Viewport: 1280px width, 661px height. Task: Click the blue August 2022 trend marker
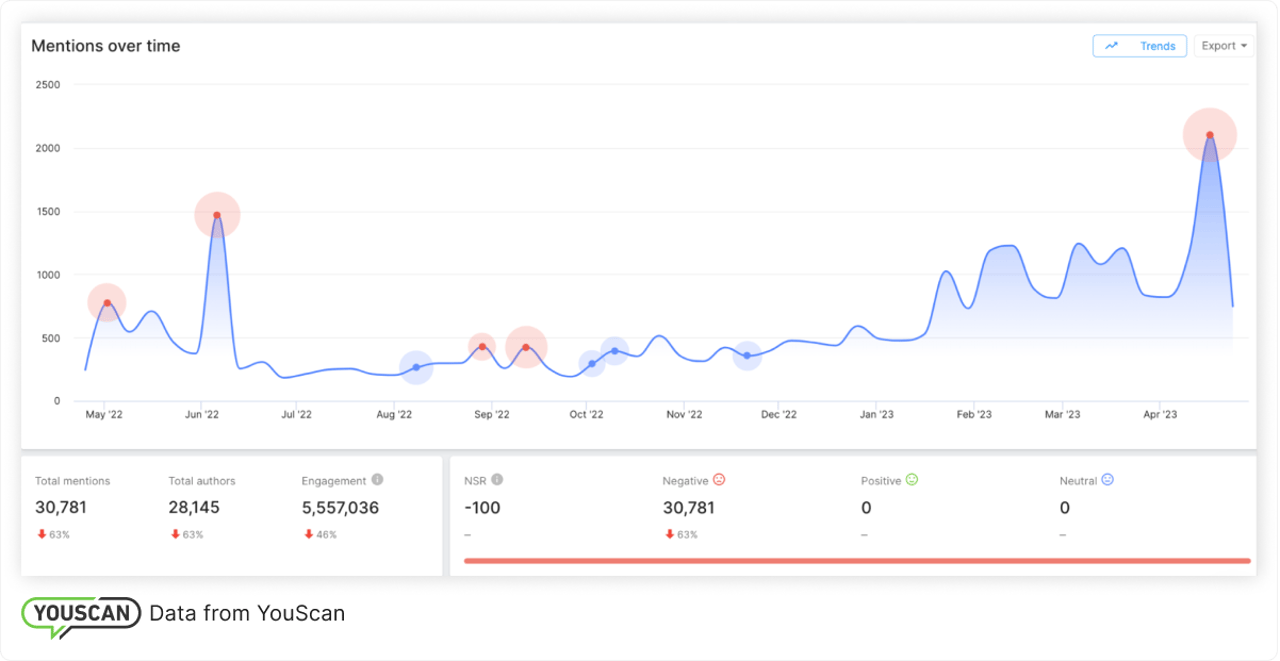click(x=416, y=367)
